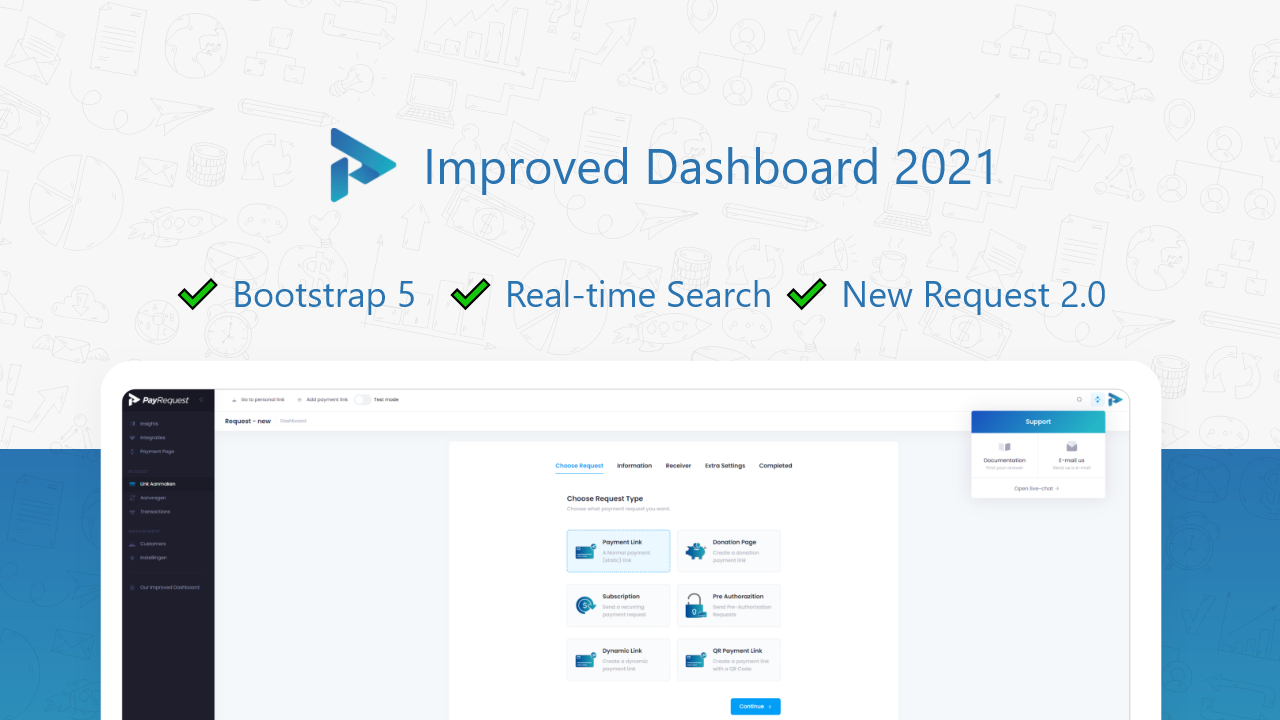Click the support icon button in the header
Image resolution: width=1280 pixels, height=720 pixels.
1097,400
